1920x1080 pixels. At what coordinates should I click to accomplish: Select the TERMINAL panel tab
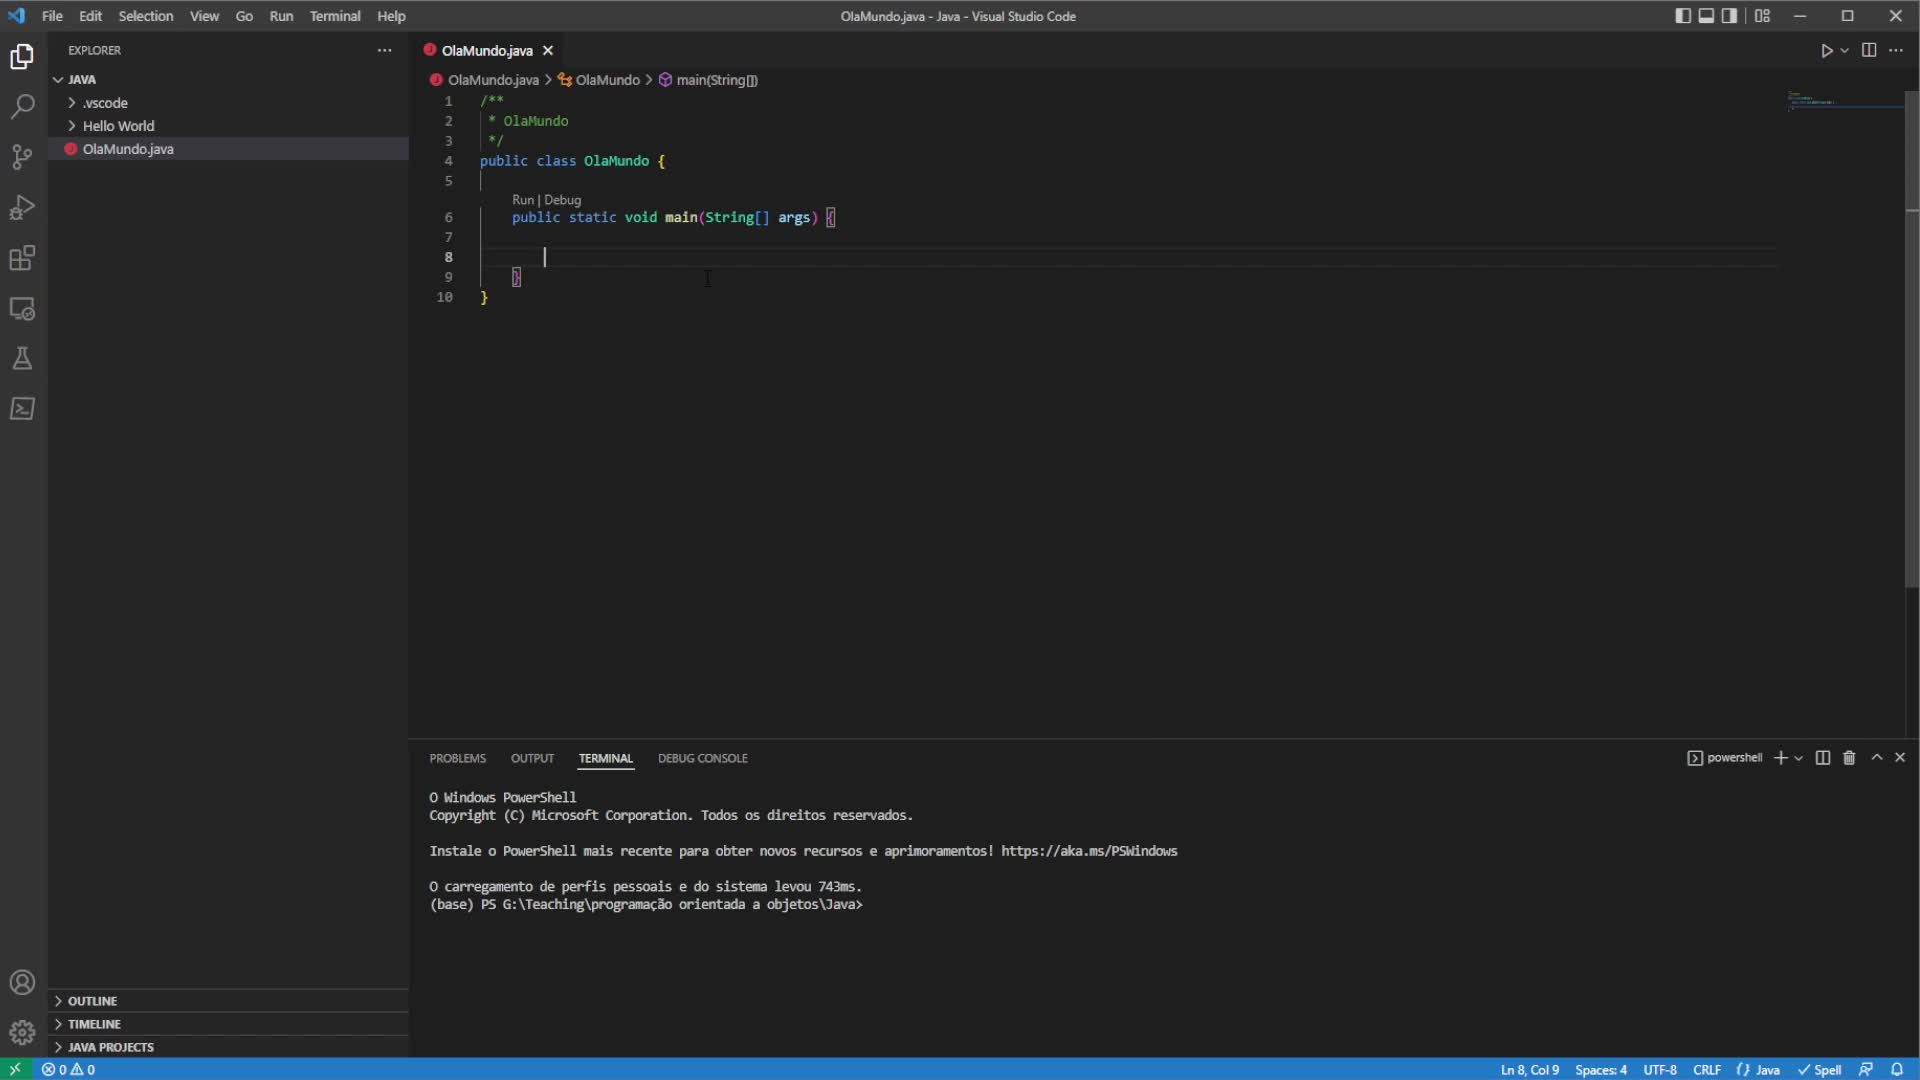click(x=606, y=758)
